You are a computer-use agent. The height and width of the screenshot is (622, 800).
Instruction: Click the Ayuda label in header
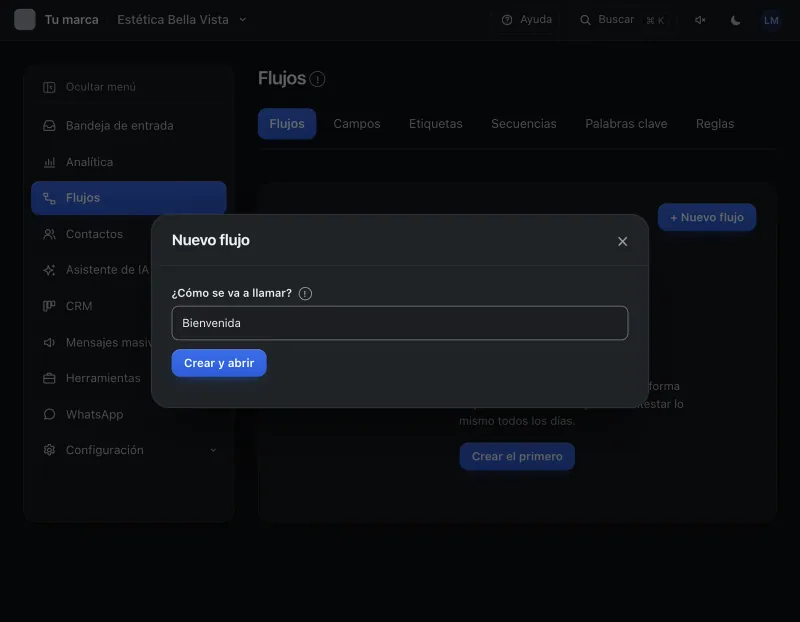tap(536, 19)
